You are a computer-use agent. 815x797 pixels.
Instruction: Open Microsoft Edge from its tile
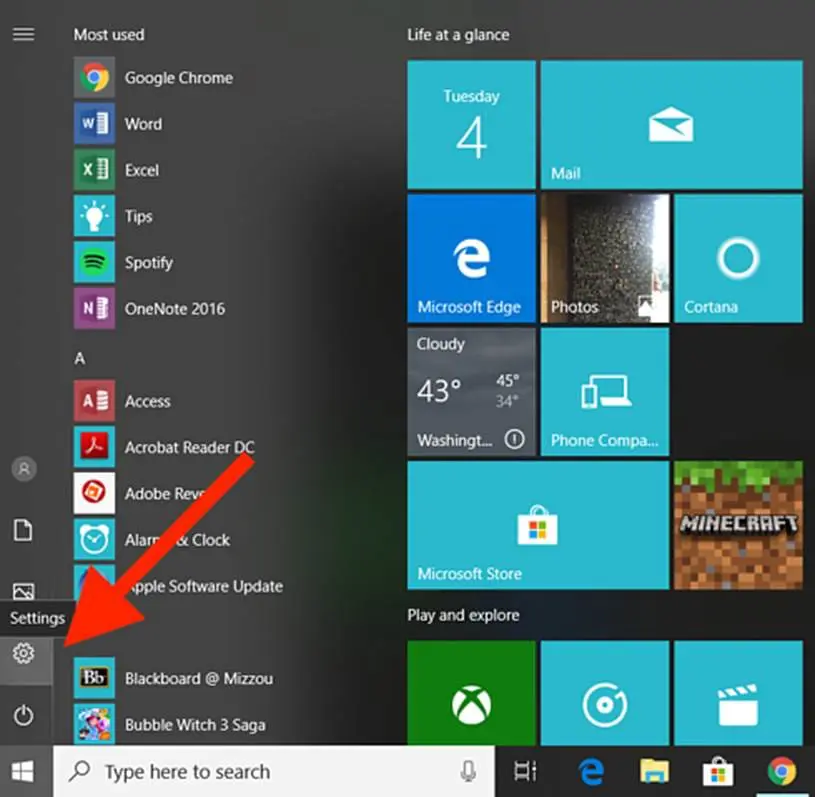471,258
